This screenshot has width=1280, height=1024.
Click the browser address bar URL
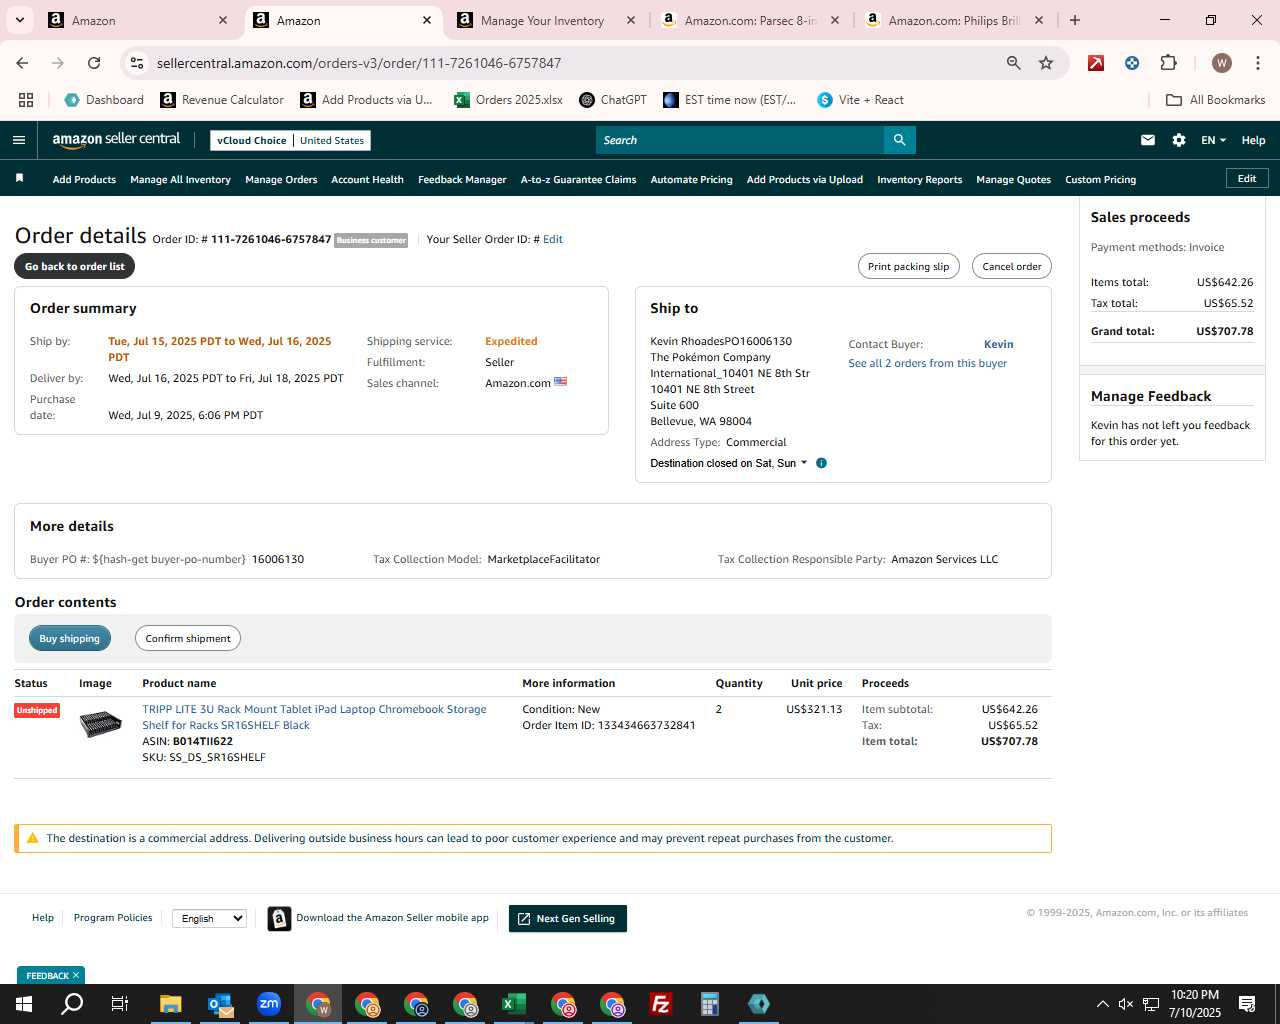[359, 63]
